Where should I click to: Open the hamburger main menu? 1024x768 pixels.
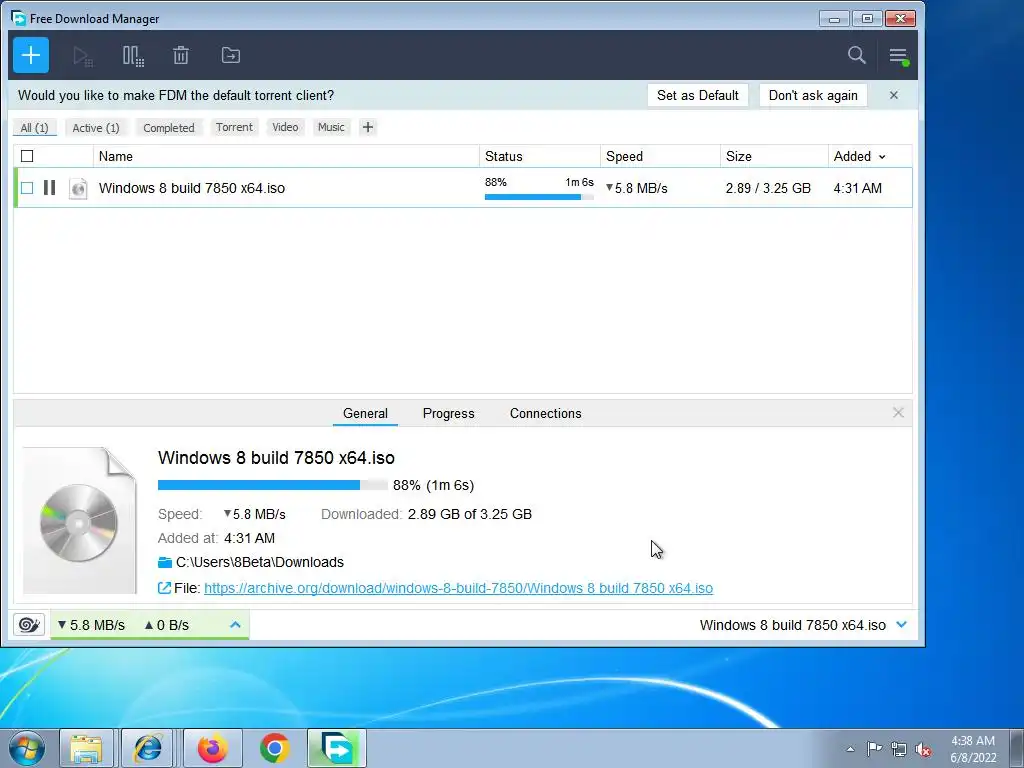click(x=899, y=56)
